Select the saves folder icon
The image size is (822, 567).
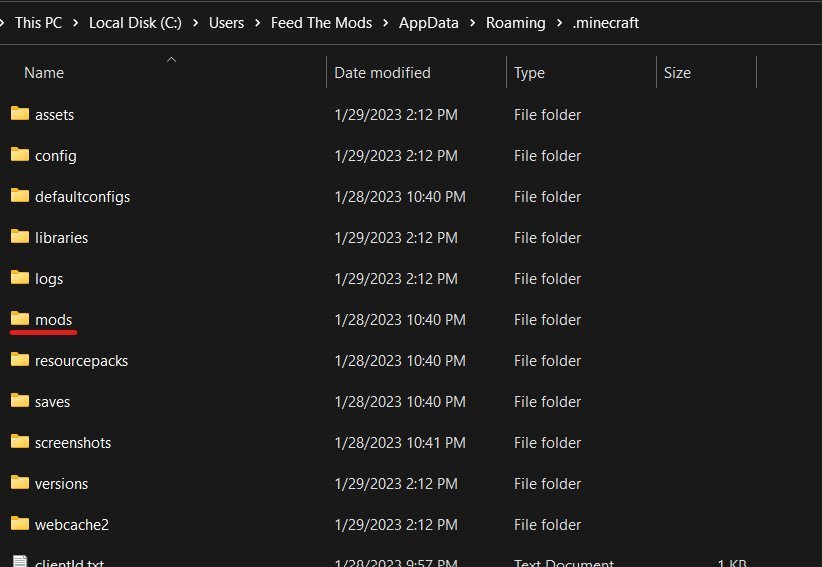(20, 400)
